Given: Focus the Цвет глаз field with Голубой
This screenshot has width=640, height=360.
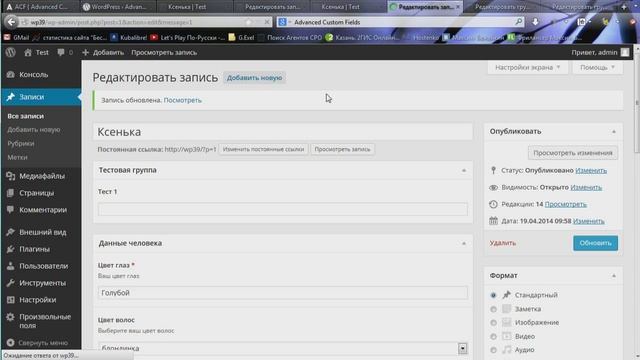Looking at the screenshot, I should coord(282,293).
